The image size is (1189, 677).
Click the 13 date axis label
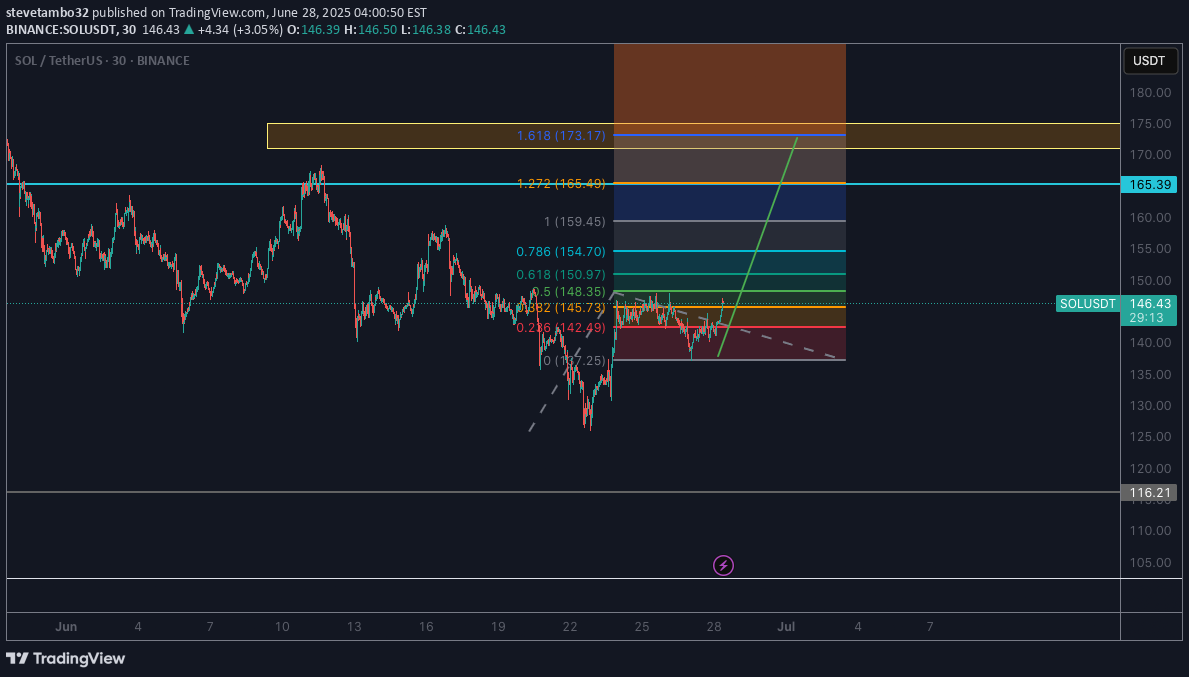354,627
